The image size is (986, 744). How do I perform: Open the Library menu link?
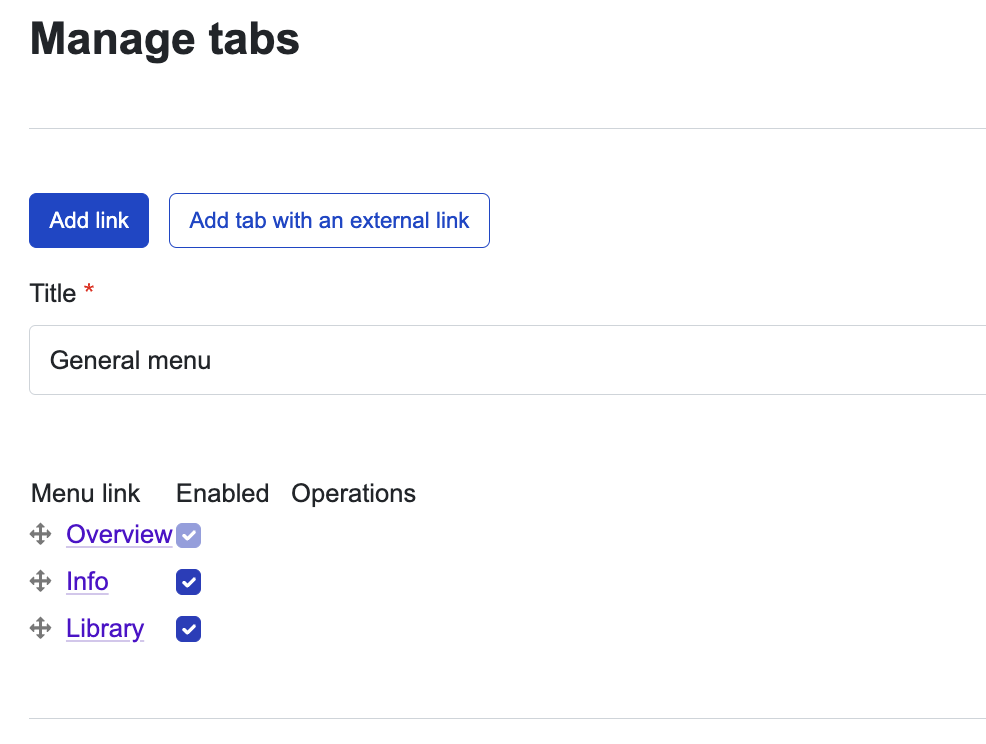pos(104,628)
